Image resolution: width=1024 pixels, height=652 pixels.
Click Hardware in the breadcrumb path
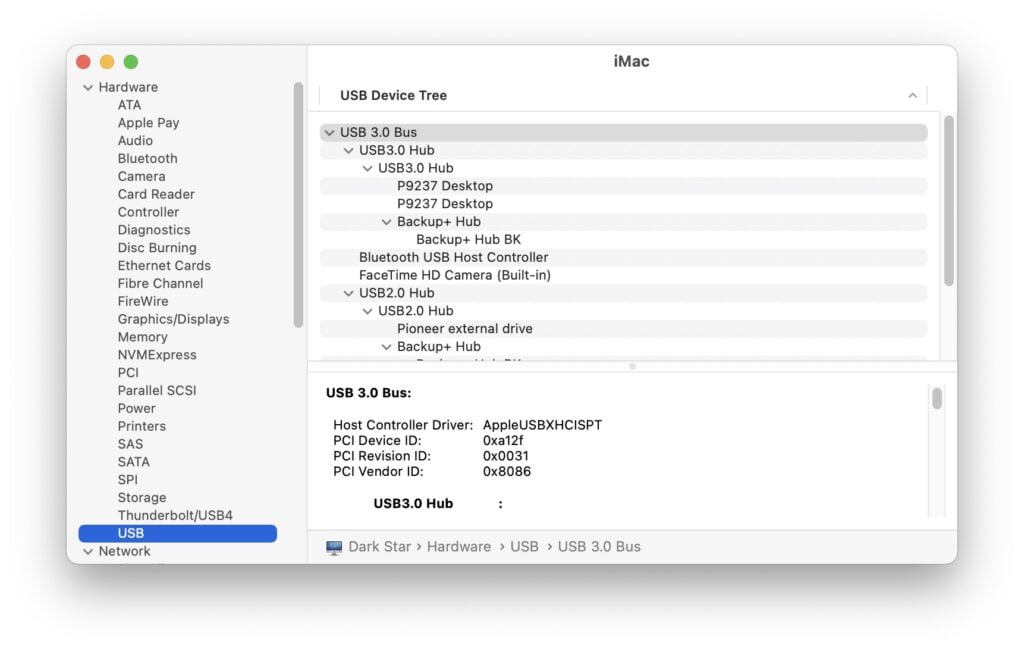(459, 546)
